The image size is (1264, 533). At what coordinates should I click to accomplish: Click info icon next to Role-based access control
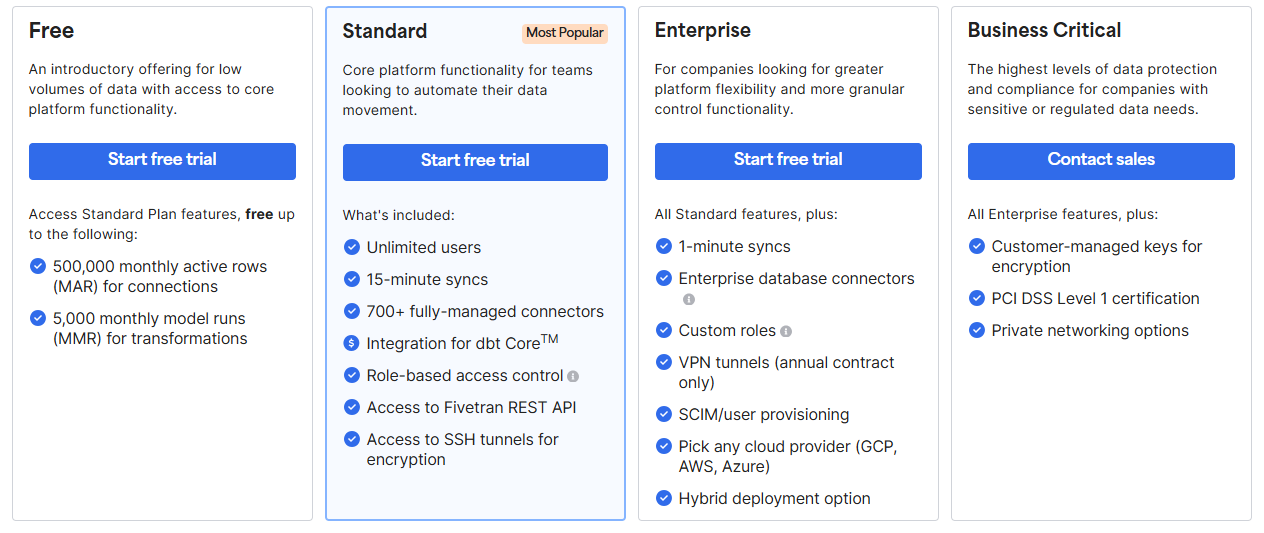tap(573, 376)
